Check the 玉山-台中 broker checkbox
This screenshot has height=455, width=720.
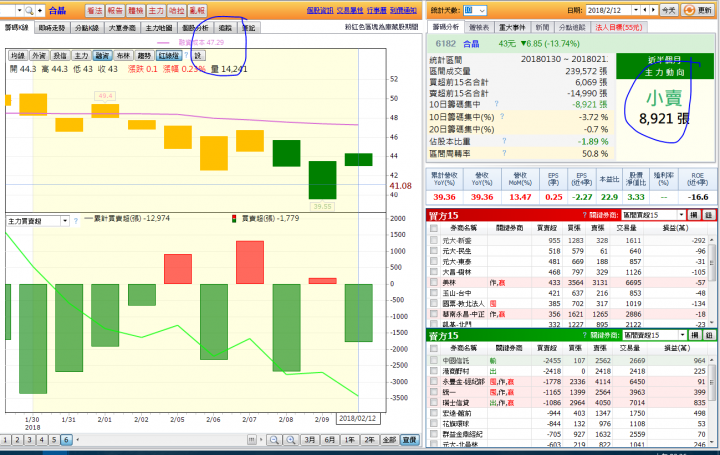tap(433, 293)
